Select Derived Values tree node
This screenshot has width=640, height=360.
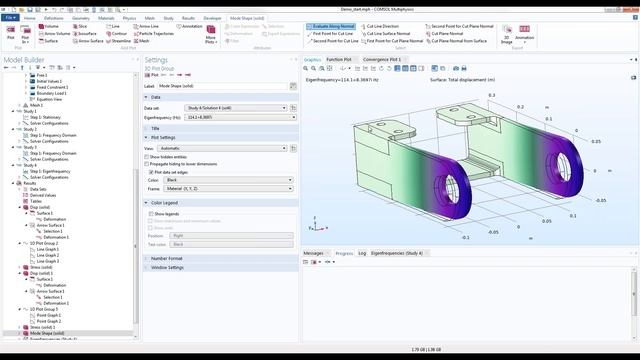(42, 196)
